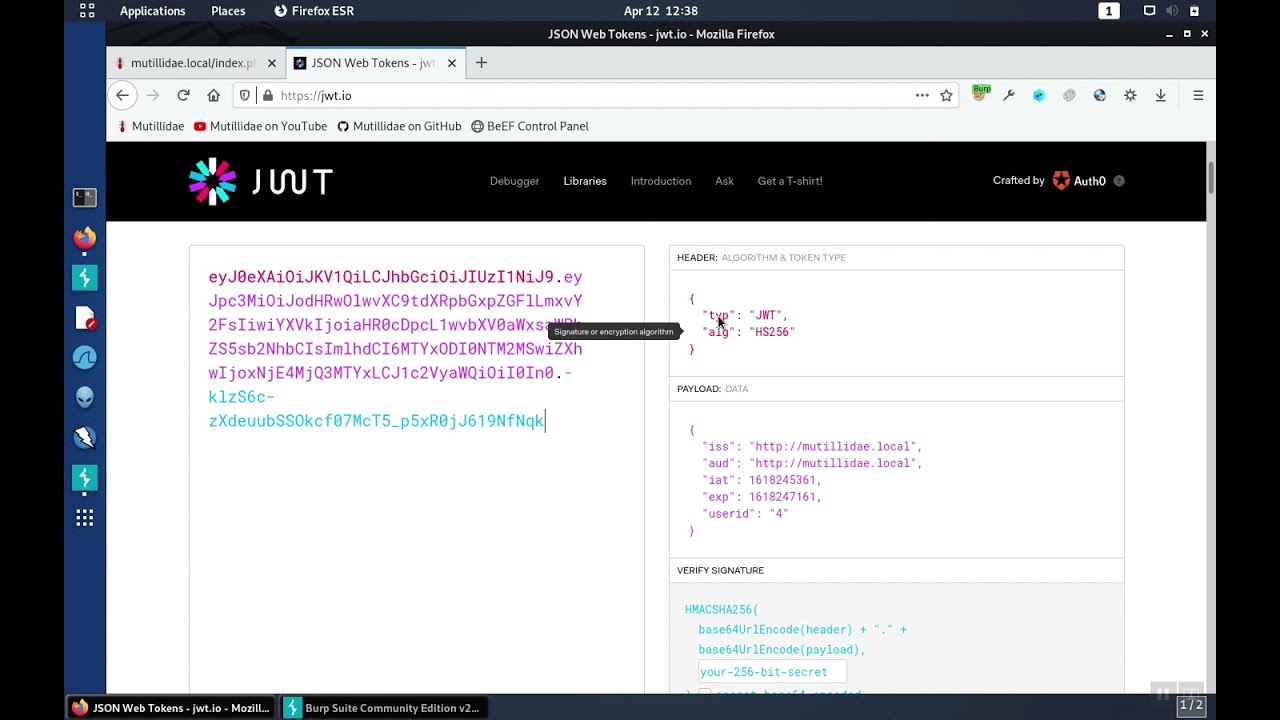Click the workspace indicator 1 in top panel

1108,11
